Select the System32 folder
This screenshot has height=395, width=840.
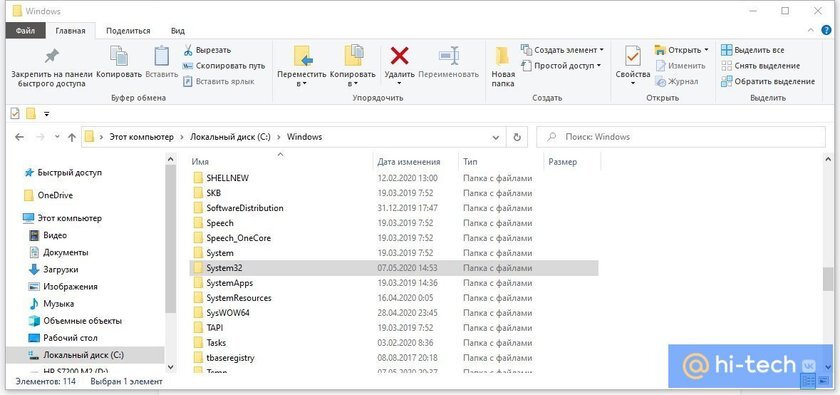coord(394,268)
